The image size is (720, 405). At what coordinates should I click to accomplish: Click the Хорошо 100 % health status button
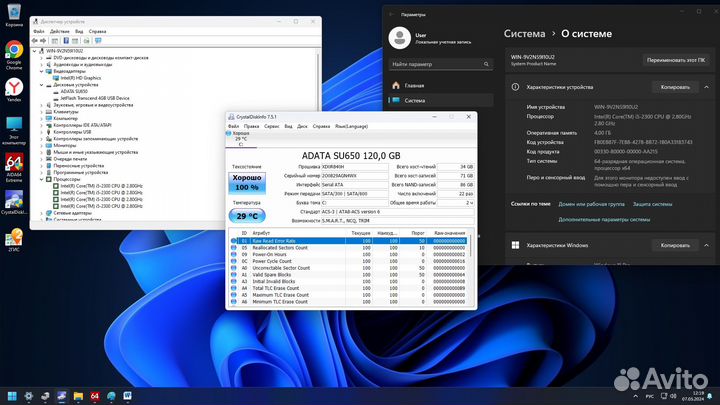tap(247, 182)
